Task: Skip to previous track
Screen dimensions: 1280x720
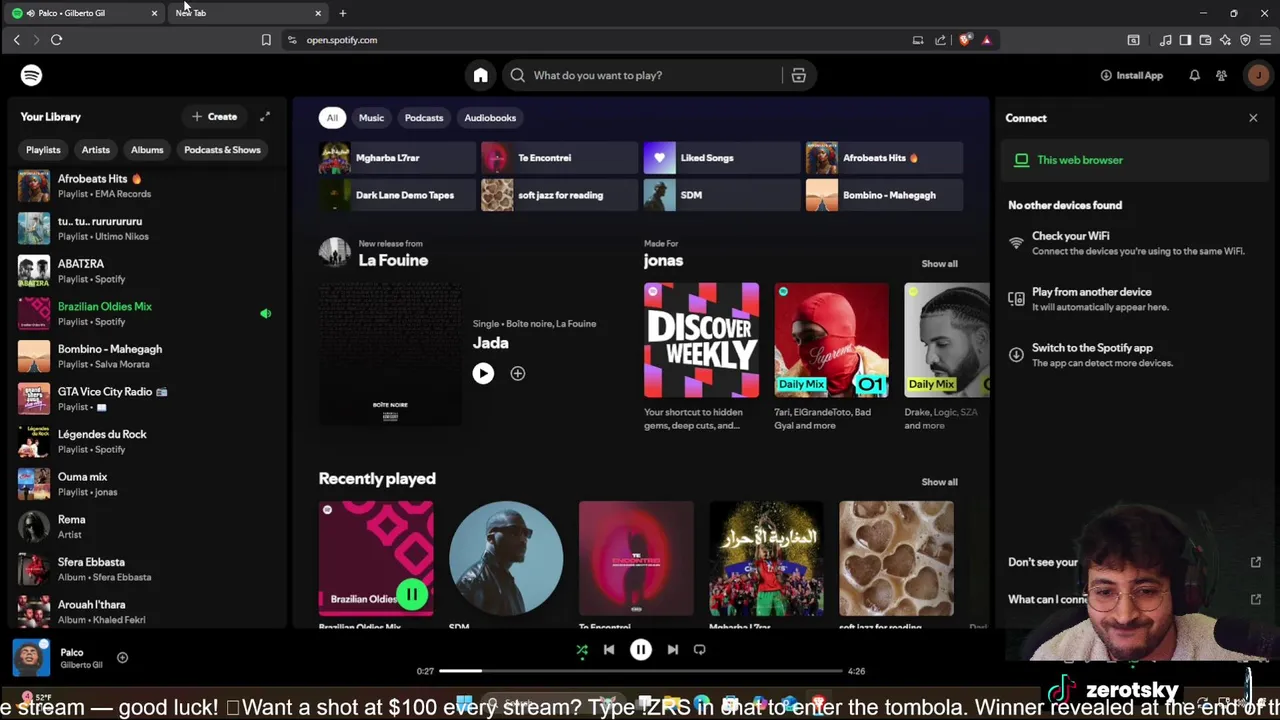Action: (609, 650)
